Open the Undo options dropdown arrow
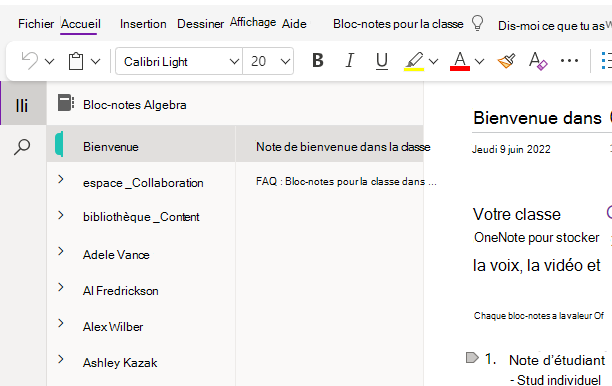Image resolution: width=612 pixels, height=386 pixels. [x=50, y=62]
